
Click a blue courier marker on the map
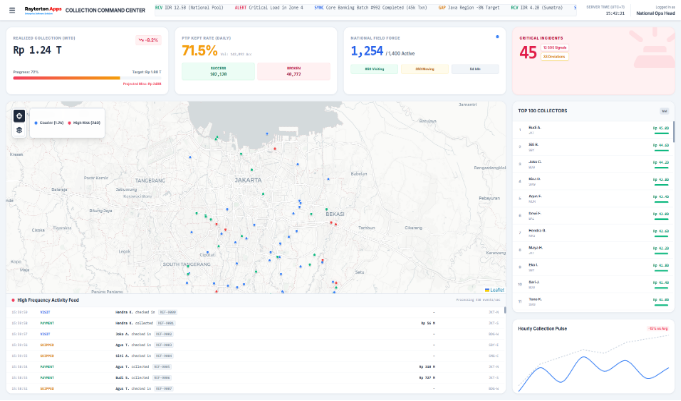point(190,156)
